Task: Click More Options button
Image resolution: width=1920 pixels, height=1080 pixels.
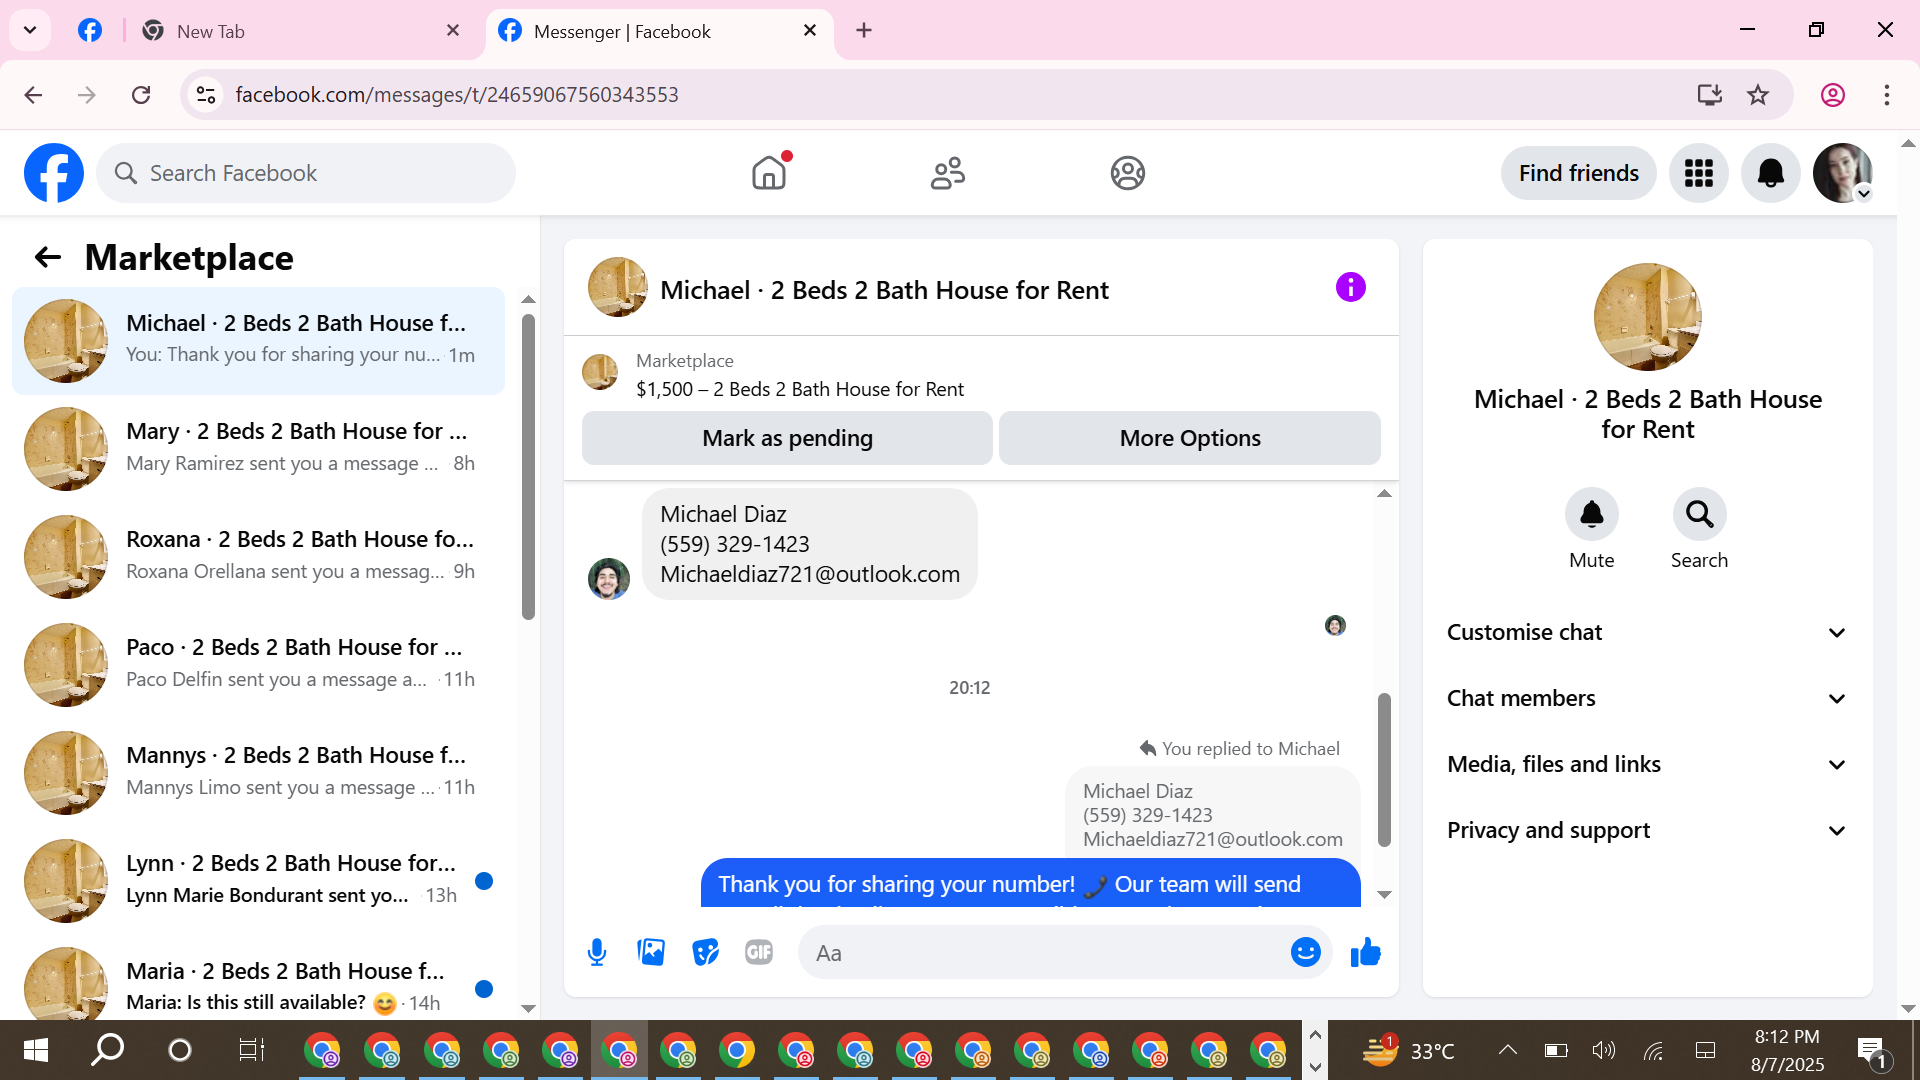Action: point(1190,439)
